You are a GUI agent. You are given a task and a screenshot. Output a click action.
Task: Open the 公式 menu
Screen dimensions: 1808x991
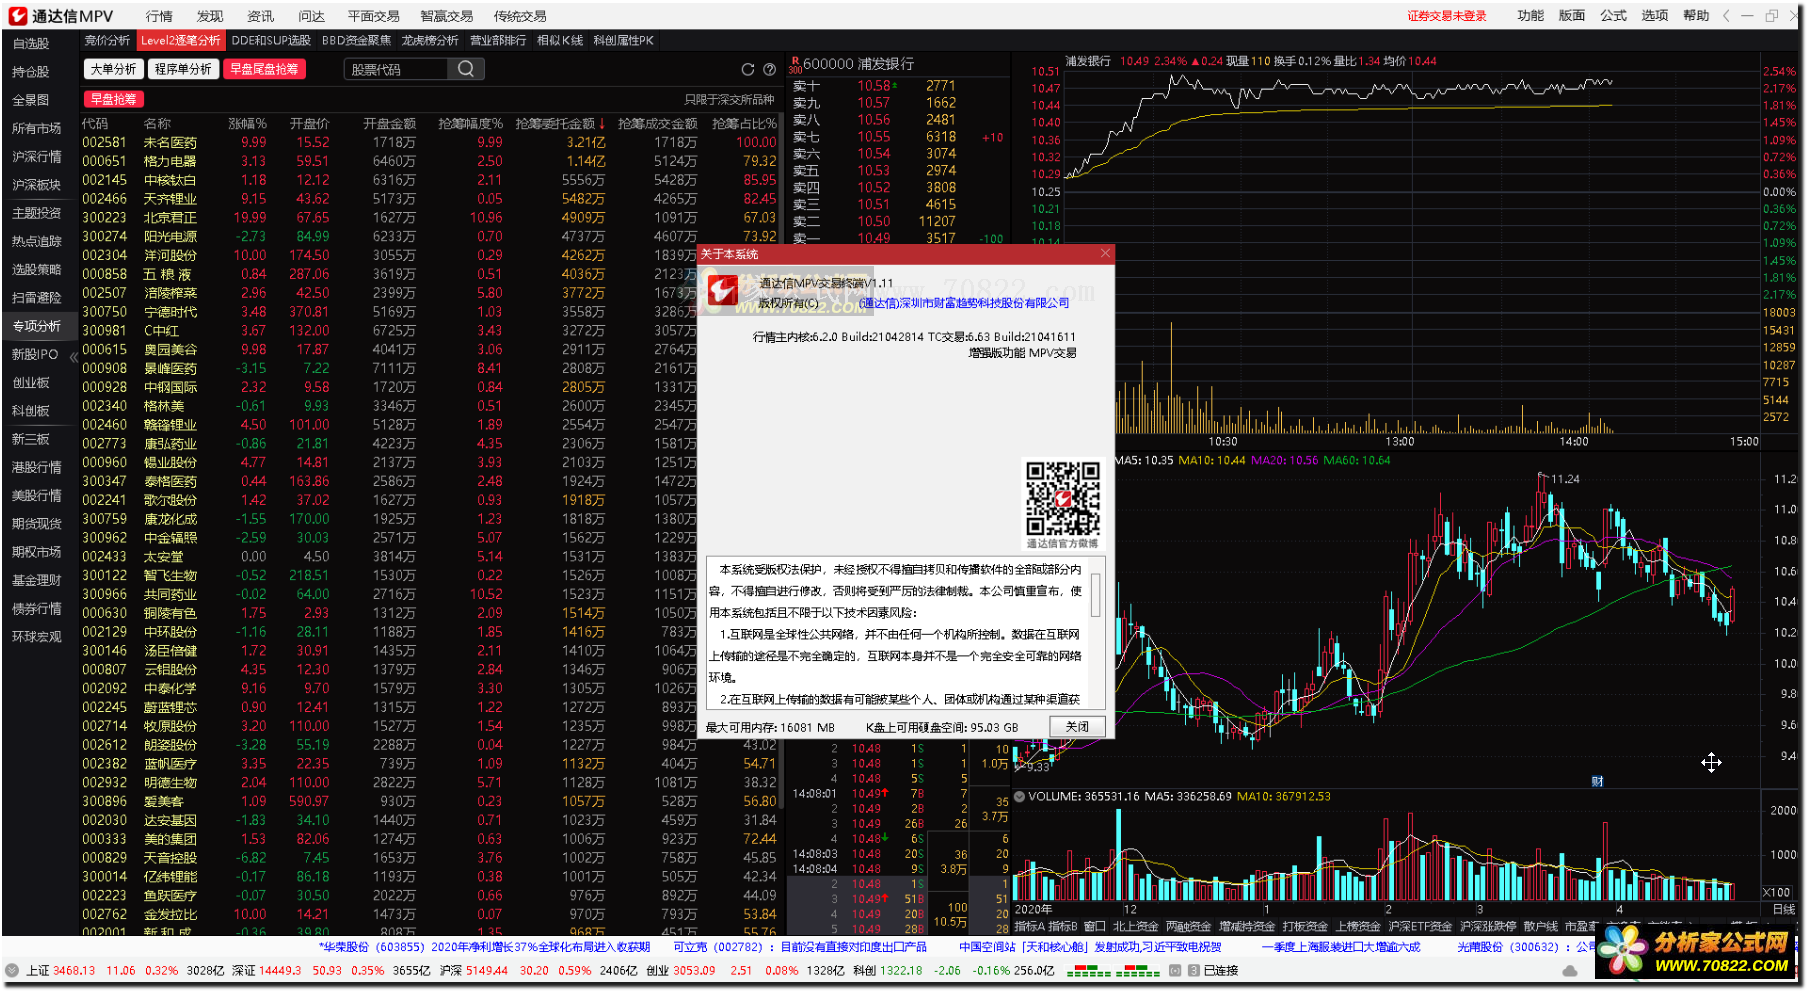pos(1613,16)
